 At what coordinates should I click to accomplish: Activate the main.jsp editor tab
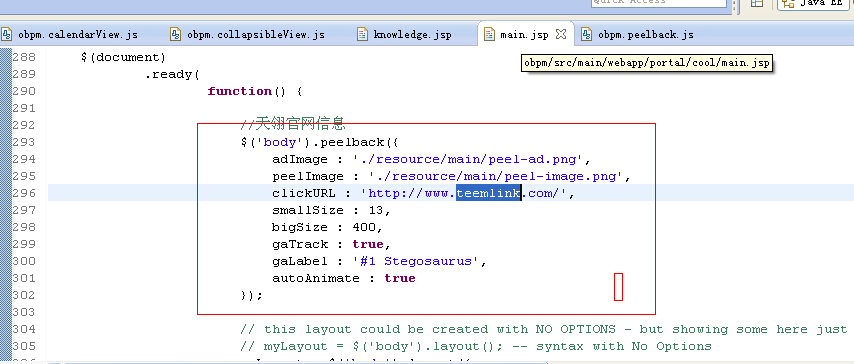click(524, 35)
